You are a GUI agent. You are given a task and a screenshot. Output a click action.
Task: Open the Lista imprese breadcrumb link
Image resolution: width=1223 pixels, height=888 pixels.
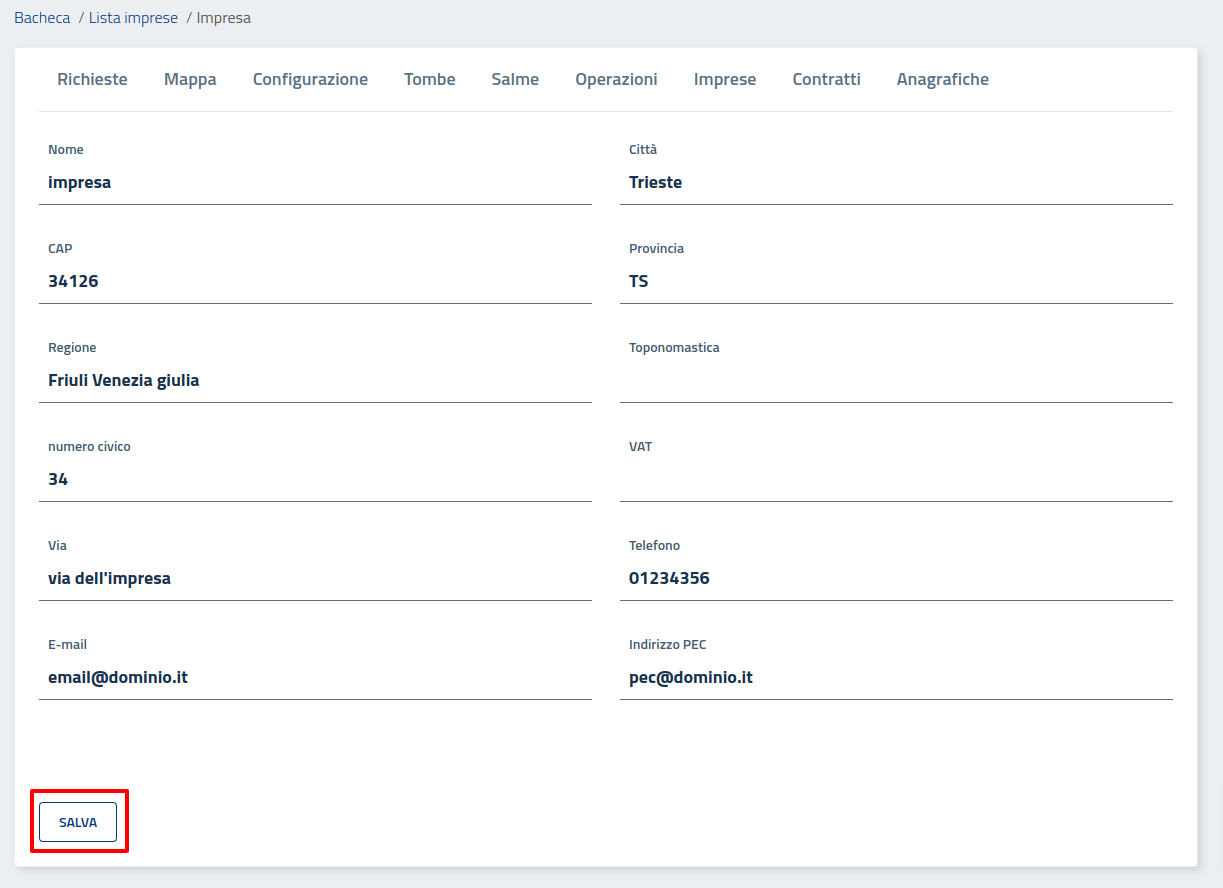[x=133, y=18]
